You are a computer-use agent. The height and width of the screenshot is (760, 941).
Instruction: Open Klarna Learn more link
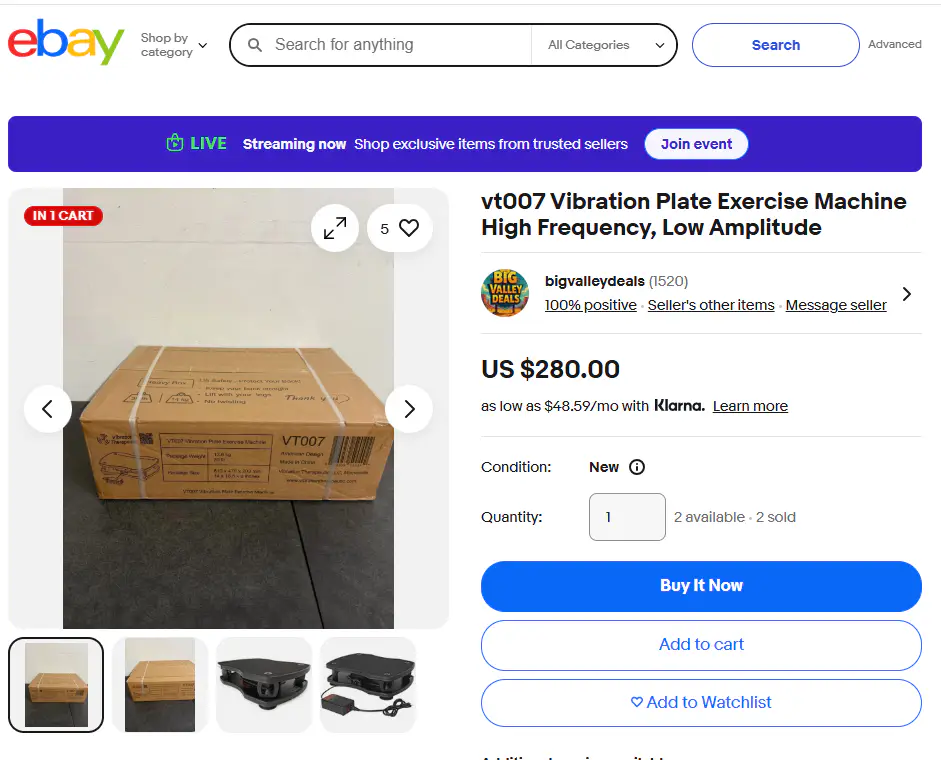pos(750,406)
